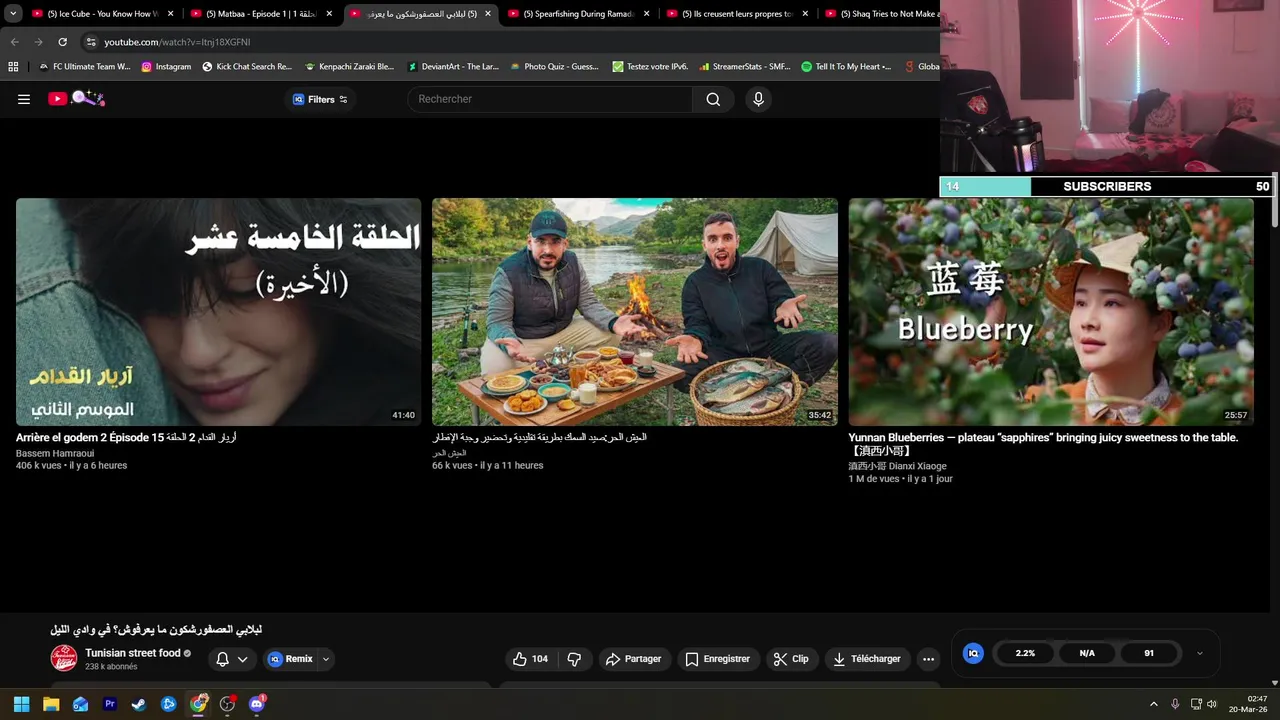Play the campfire fish cooking video thumbnail

point(635,312)
